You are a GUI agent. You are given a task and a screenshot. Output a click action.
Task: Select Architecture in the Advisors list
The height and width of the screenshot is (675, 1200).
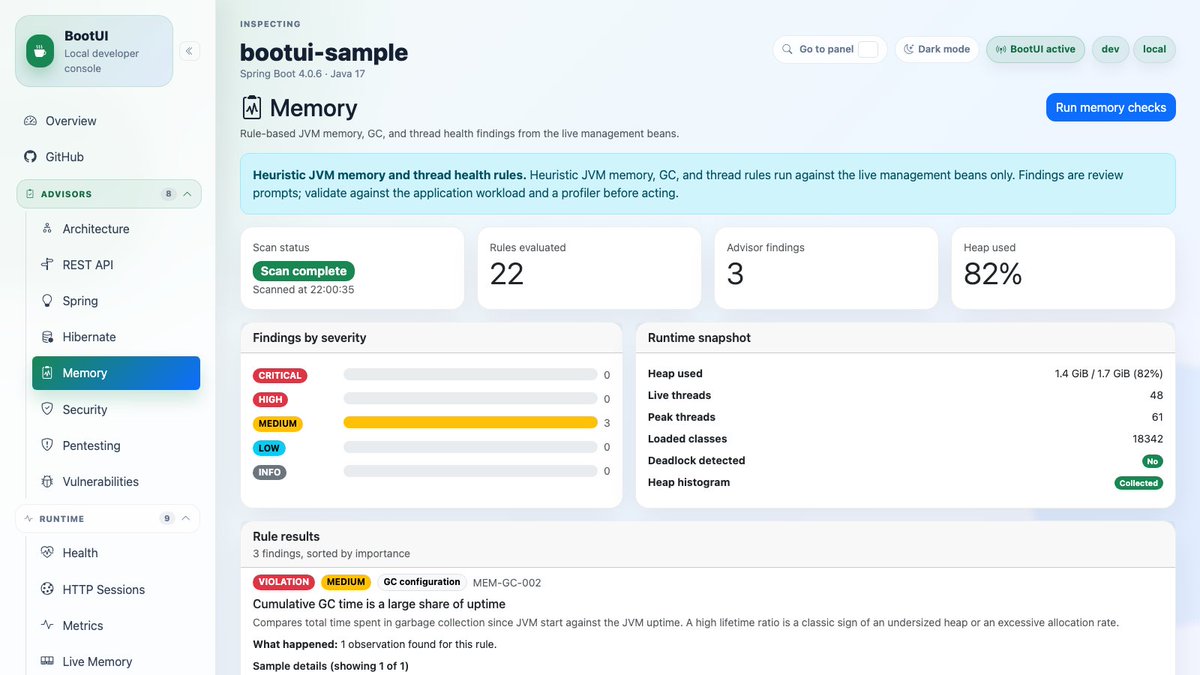pyautogui.click(x=116, y=229)
